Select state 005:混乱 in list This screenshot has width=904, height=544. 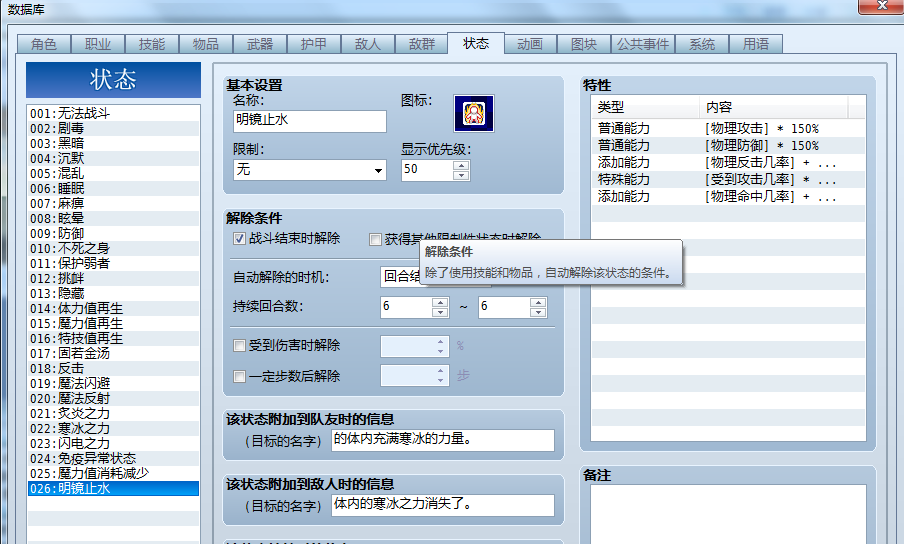(114, 173)
